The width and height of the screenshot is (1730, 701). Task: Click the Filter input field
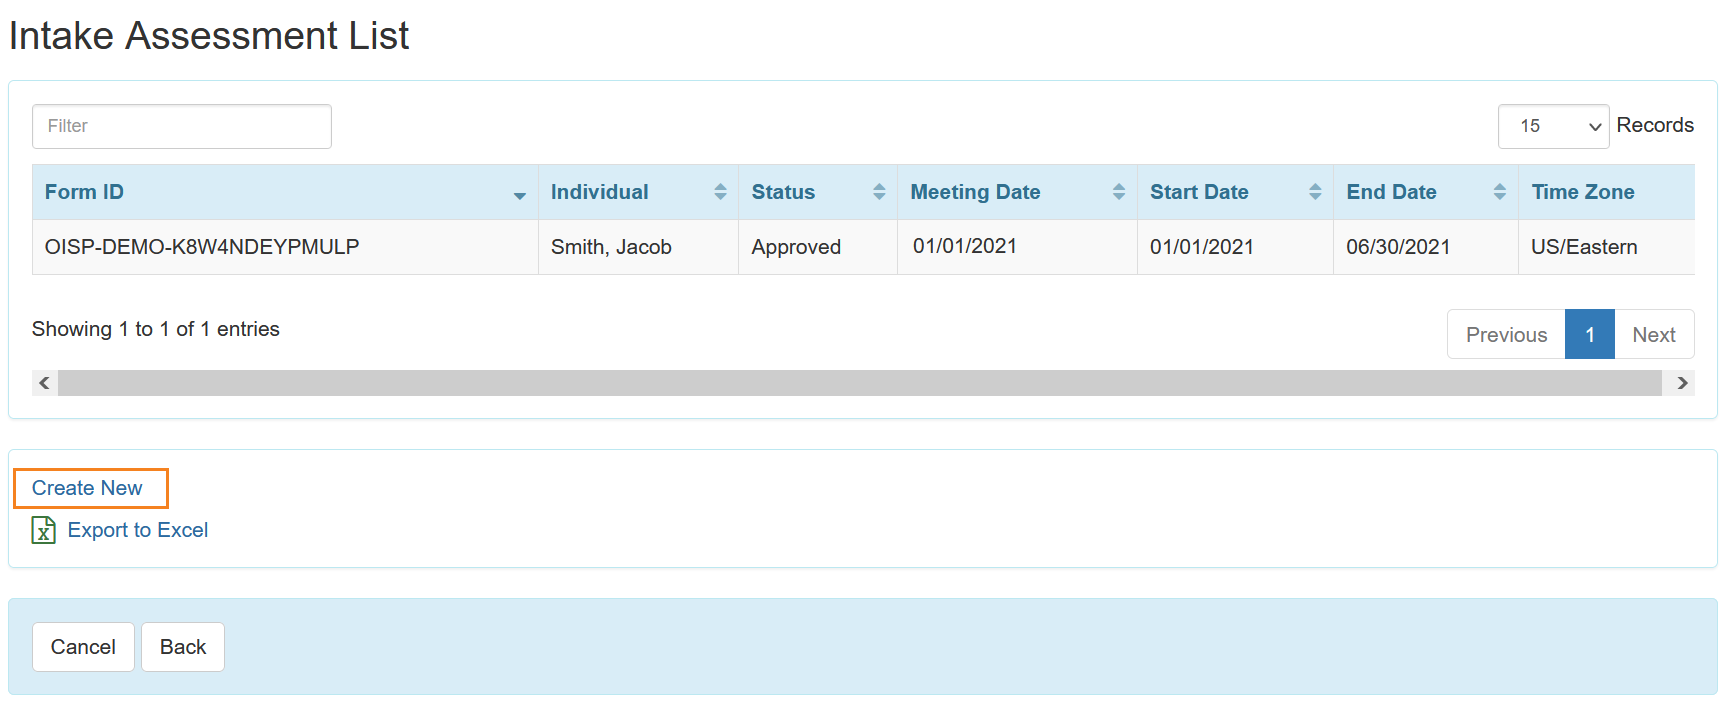click(182, 126)
